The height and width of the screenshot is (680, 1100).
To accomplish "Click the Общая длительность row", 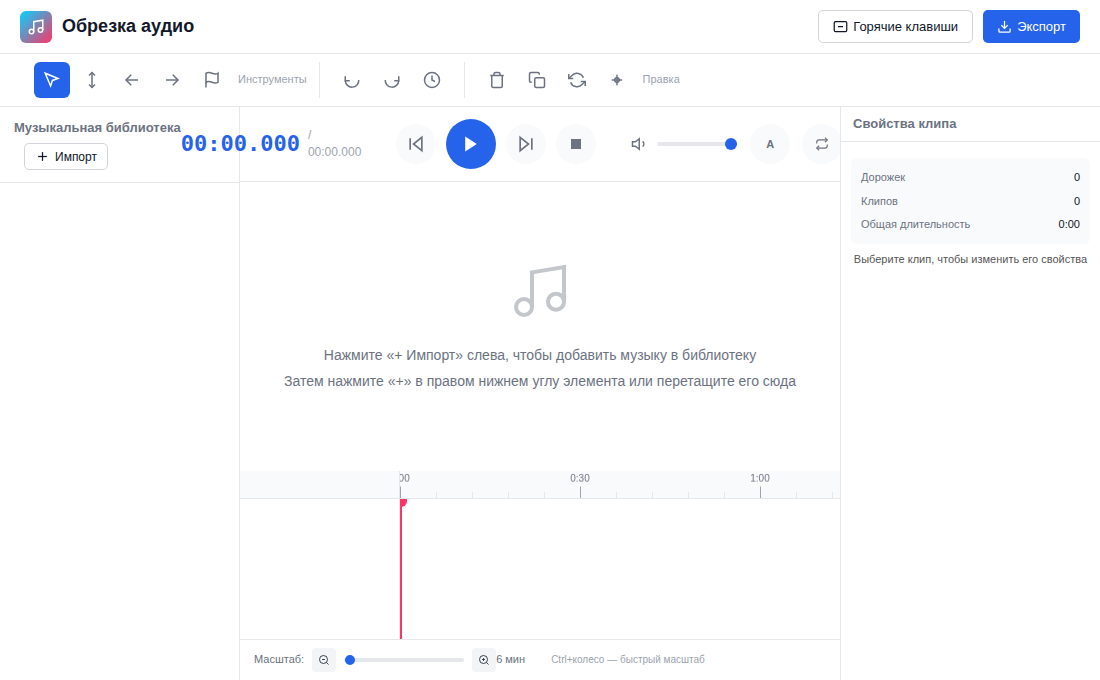I will (x=970, y=225).
